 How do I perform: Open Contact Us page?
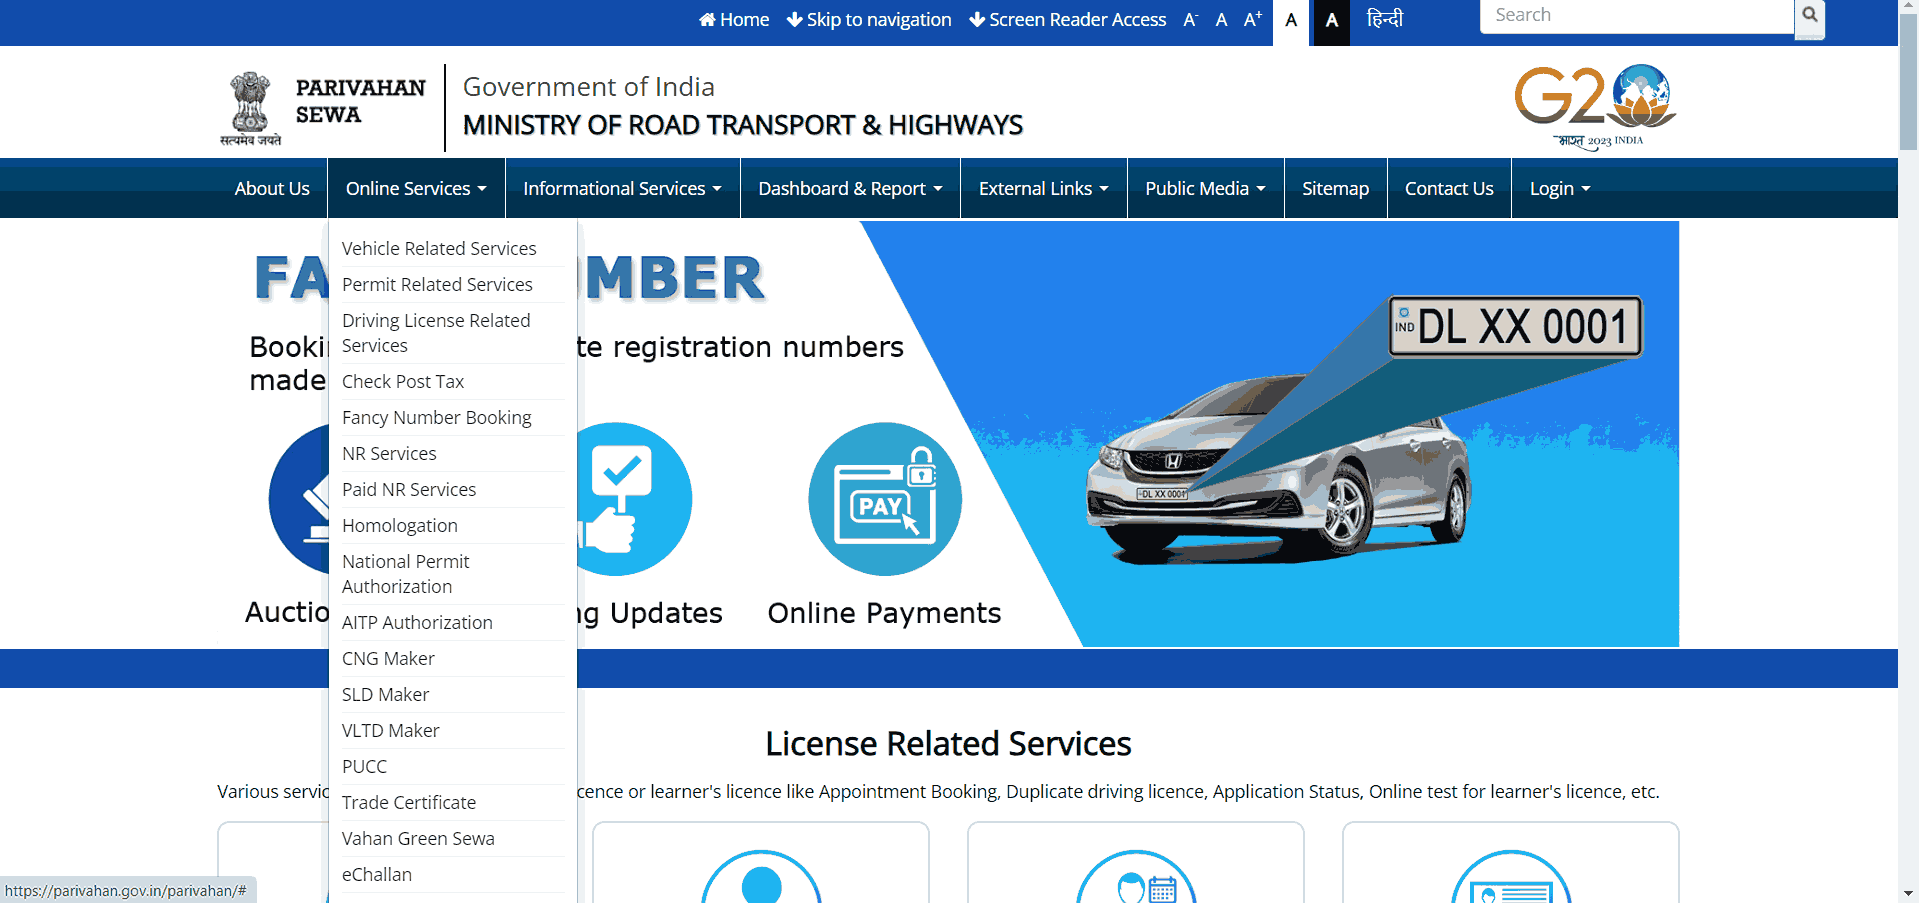(x=1449, y=188)
